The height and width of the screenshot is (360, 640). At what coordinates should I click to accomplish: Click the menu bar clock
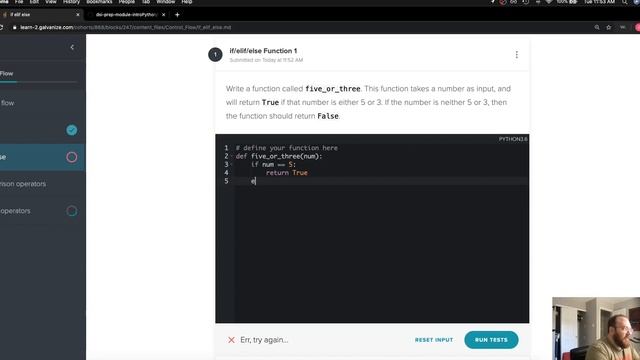tap(599, 2)
